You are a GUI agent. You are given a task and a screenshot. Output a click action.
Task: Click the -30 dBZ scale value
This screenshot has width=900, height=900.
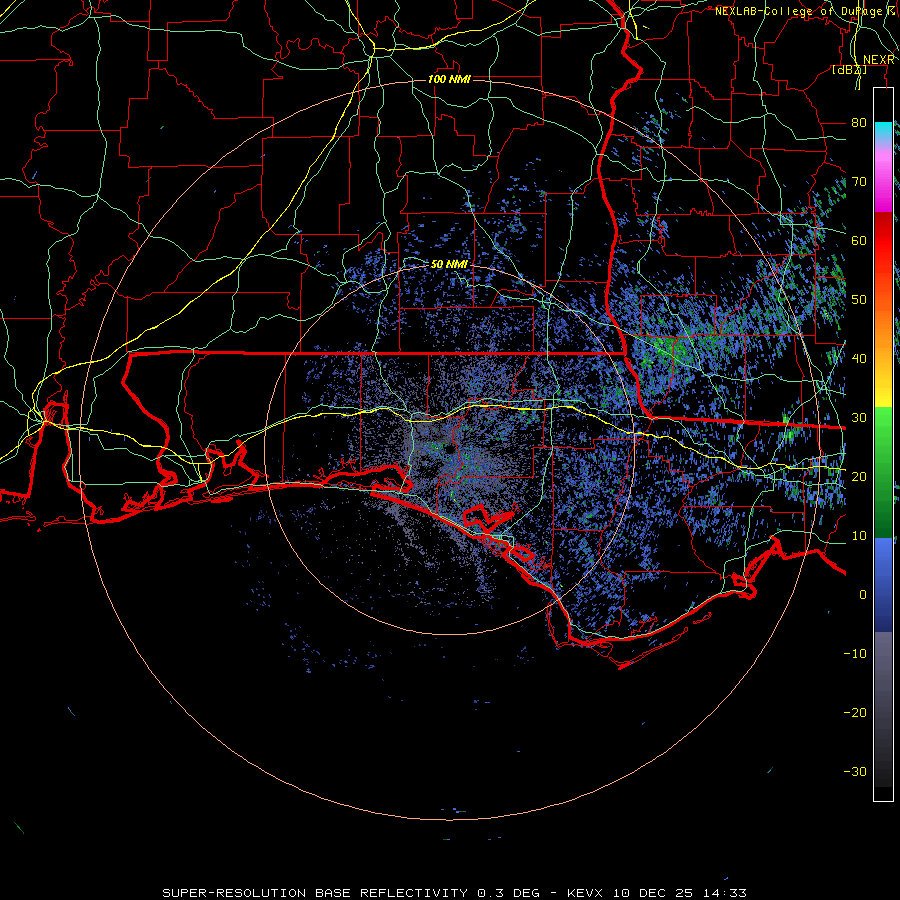855,771
